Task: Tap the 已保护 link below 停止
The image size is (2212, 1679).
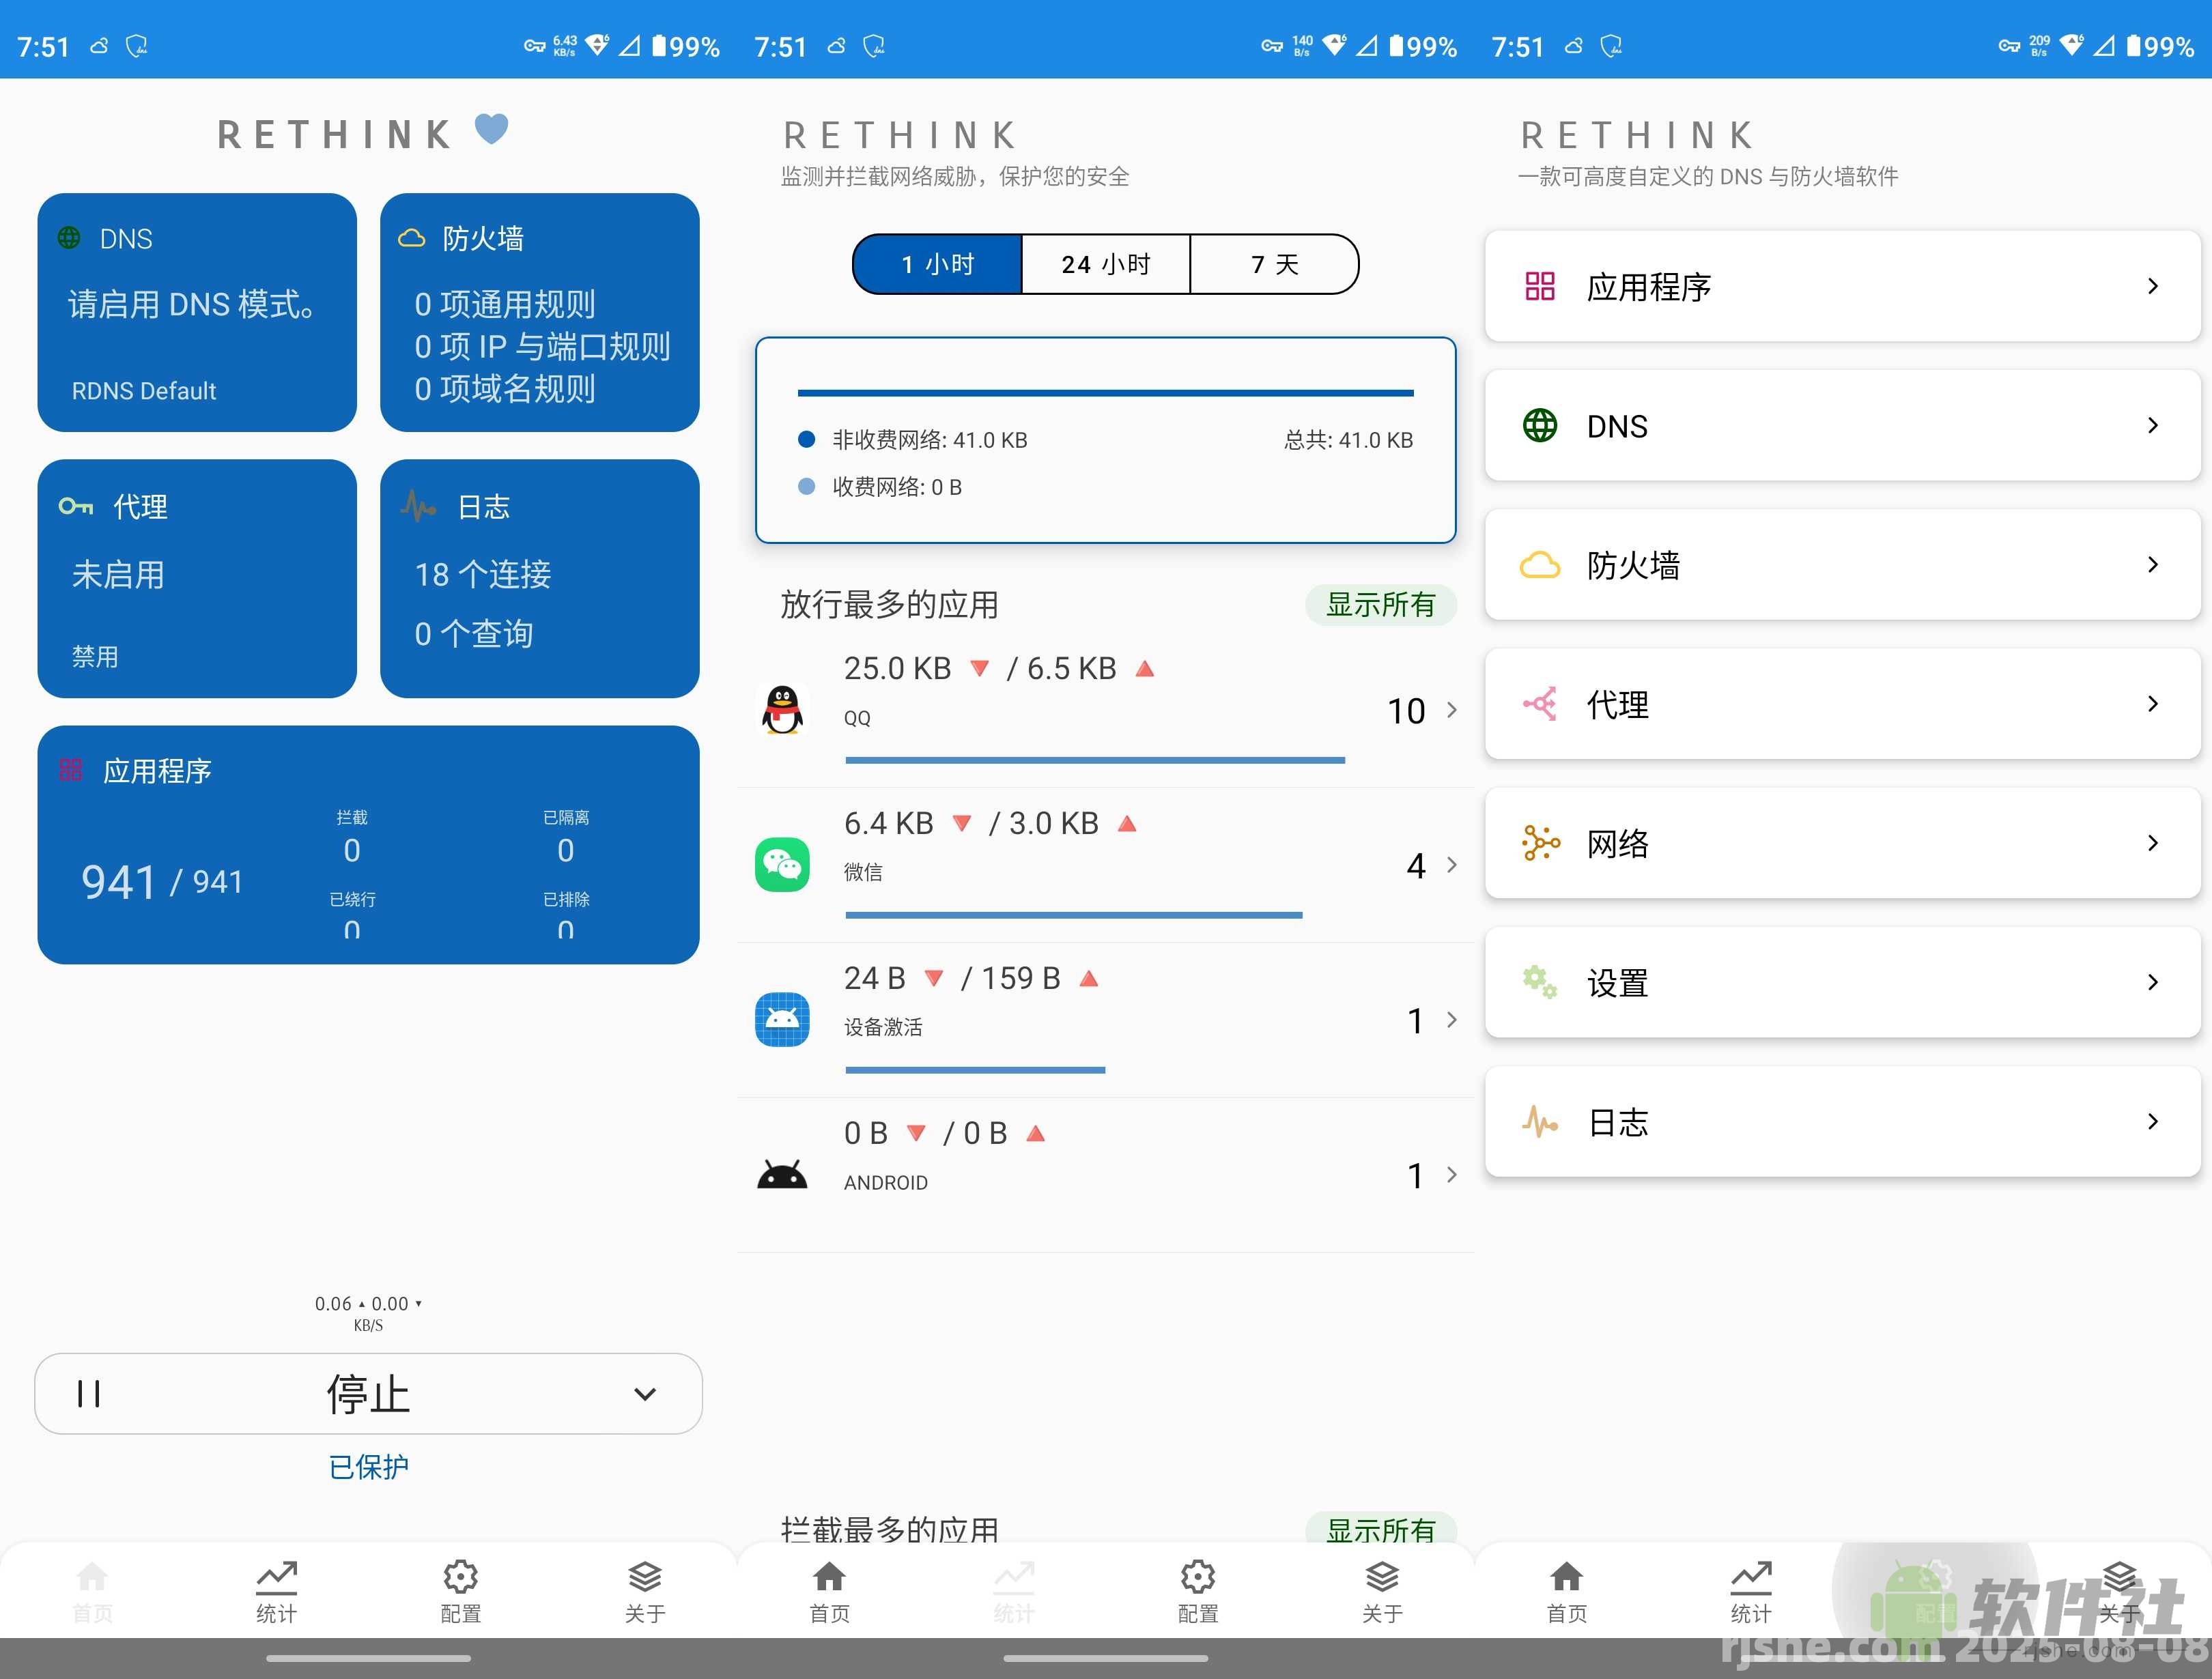Action: click(x=368, y=1466)
